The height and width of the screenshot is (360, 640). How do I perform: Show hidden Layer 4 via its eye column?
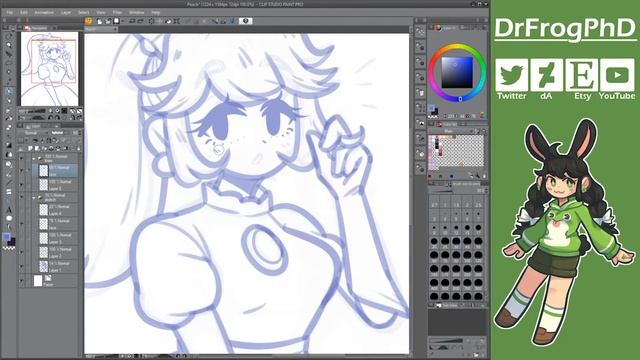tap(22, 210)
